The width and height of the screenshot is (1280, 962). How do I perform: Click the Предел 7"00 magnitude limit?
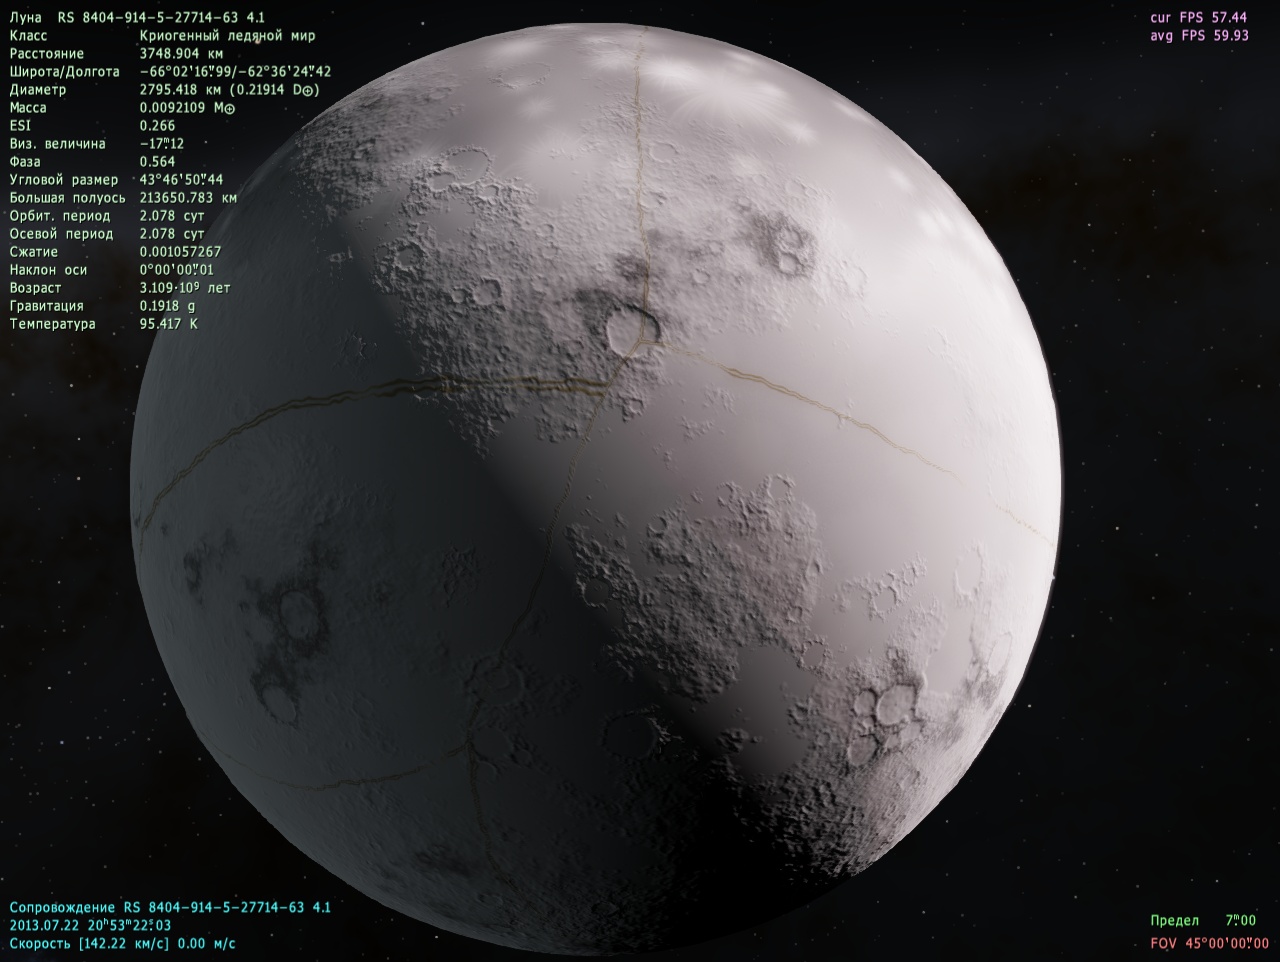pyautogui.click(x=1203, y=920)
